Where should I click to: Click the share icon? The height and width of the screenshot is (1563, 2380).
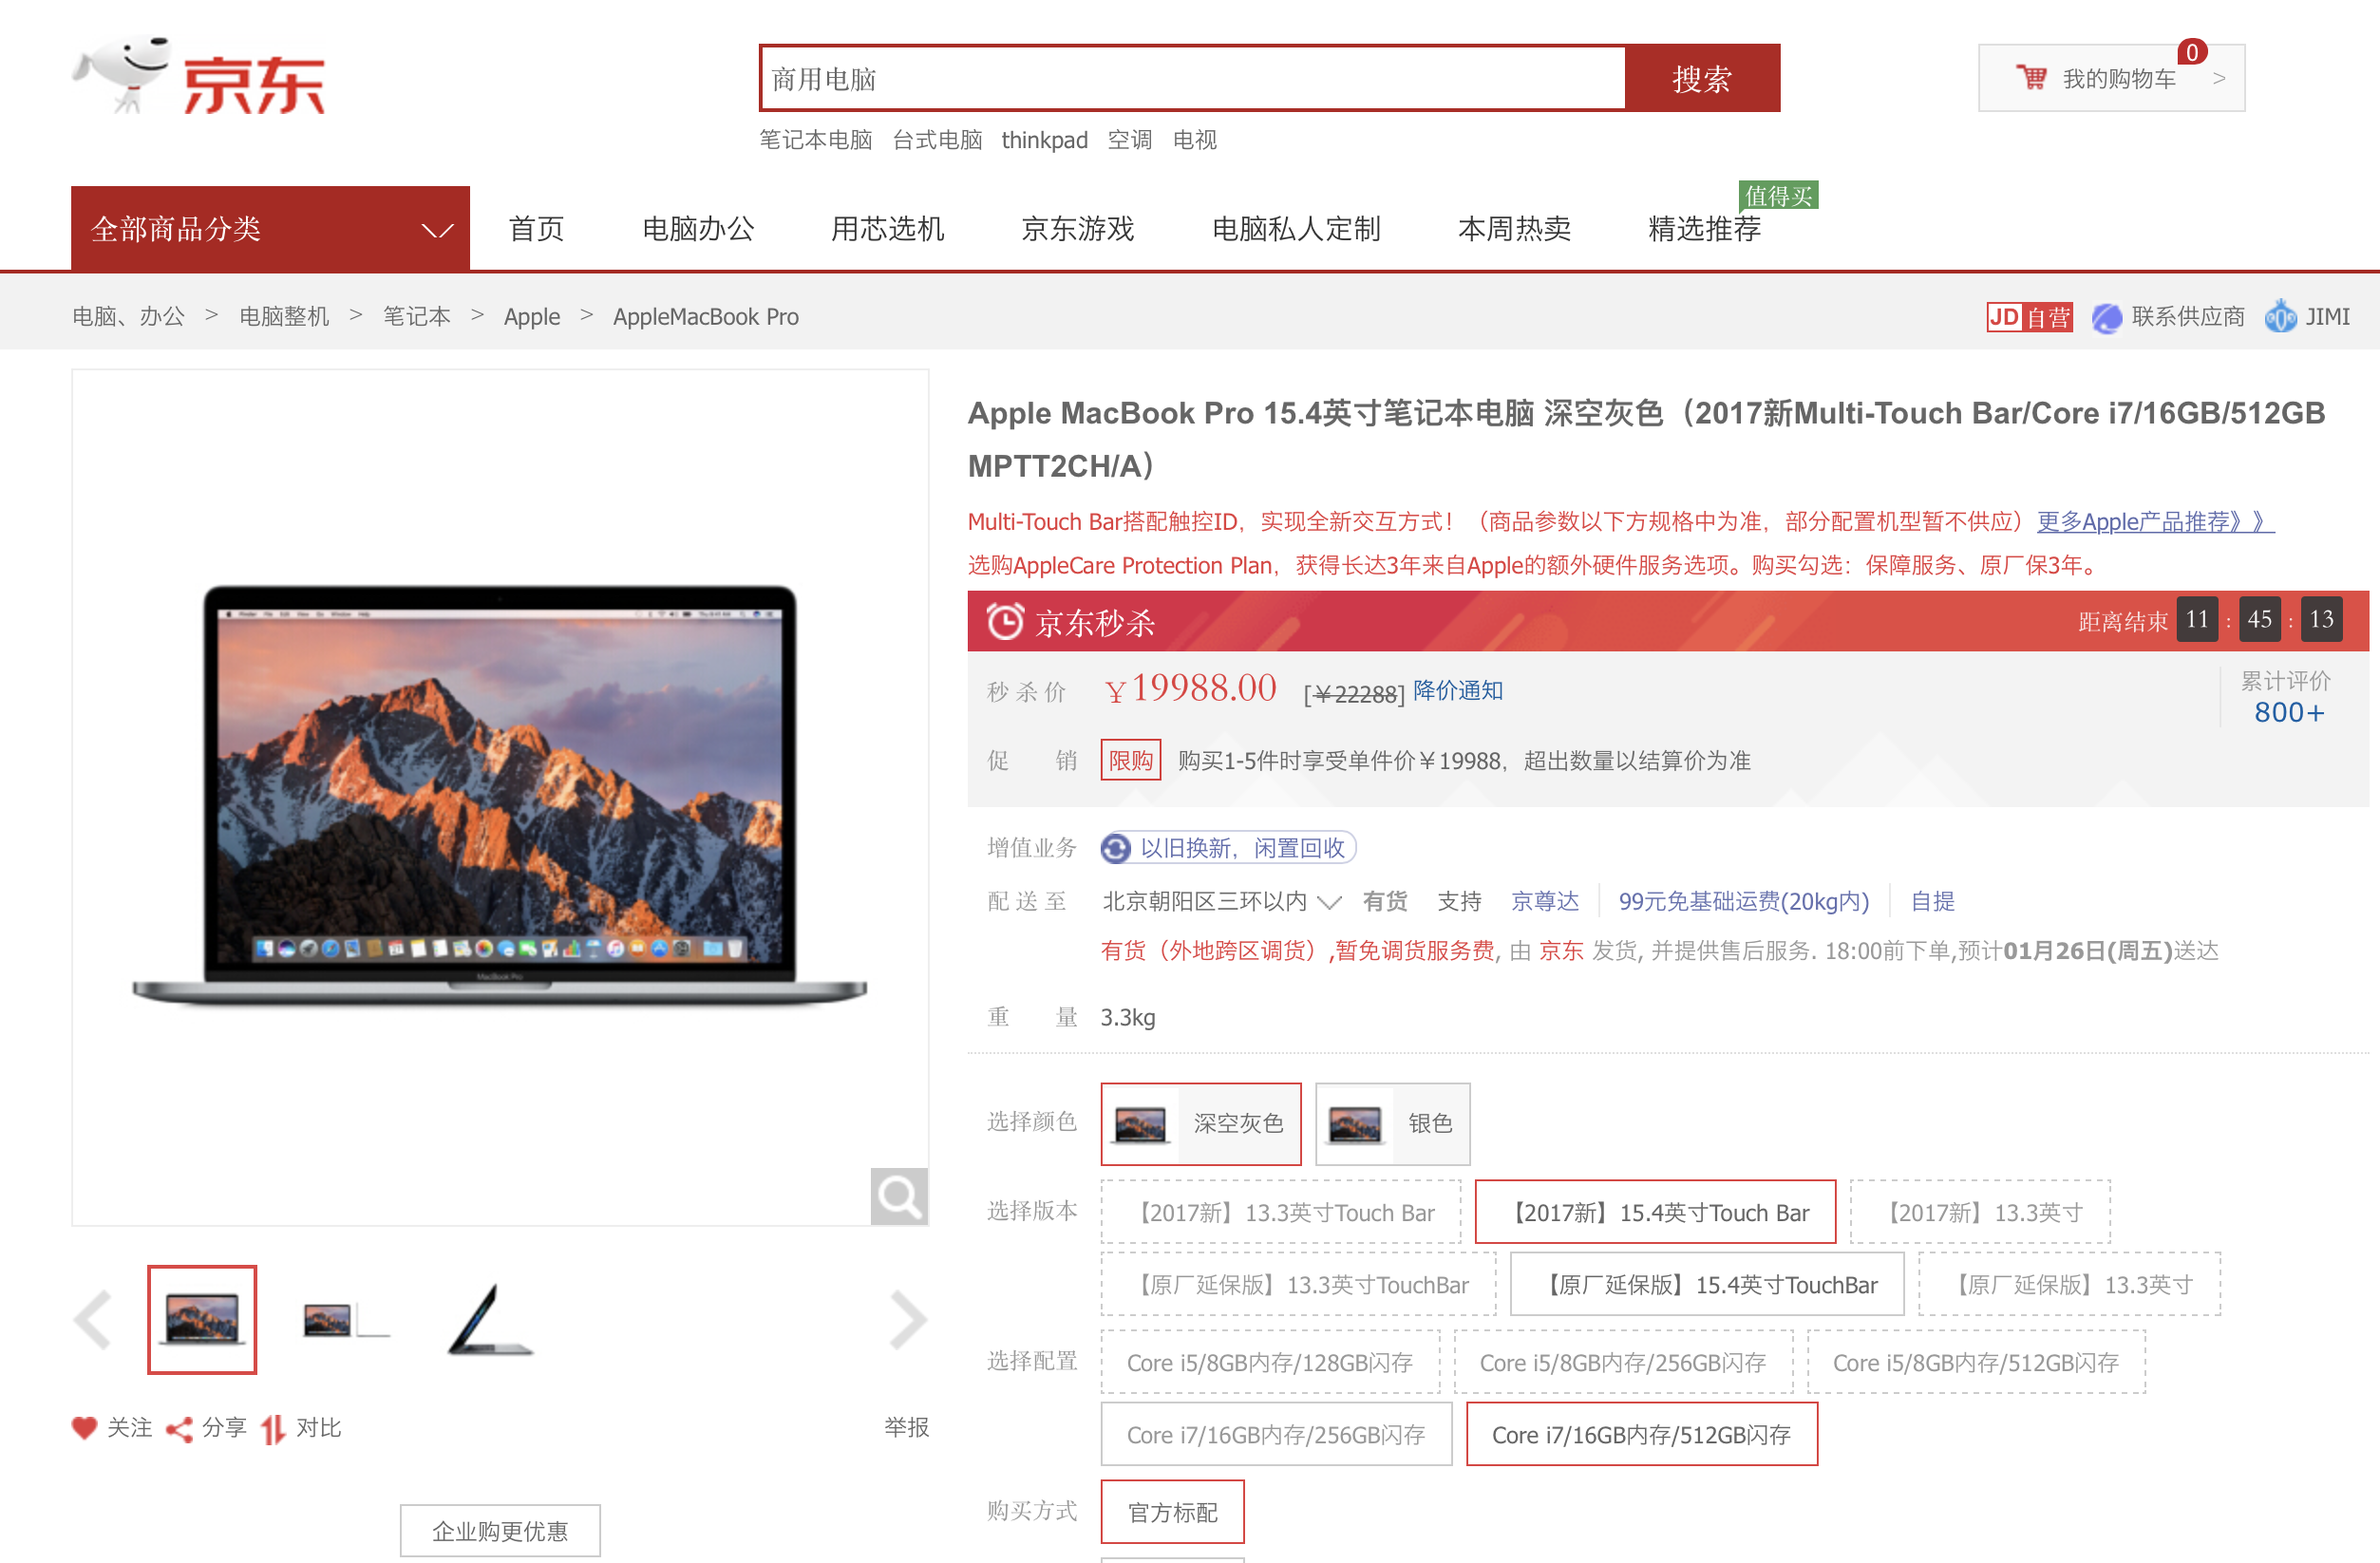(179, 1429)
